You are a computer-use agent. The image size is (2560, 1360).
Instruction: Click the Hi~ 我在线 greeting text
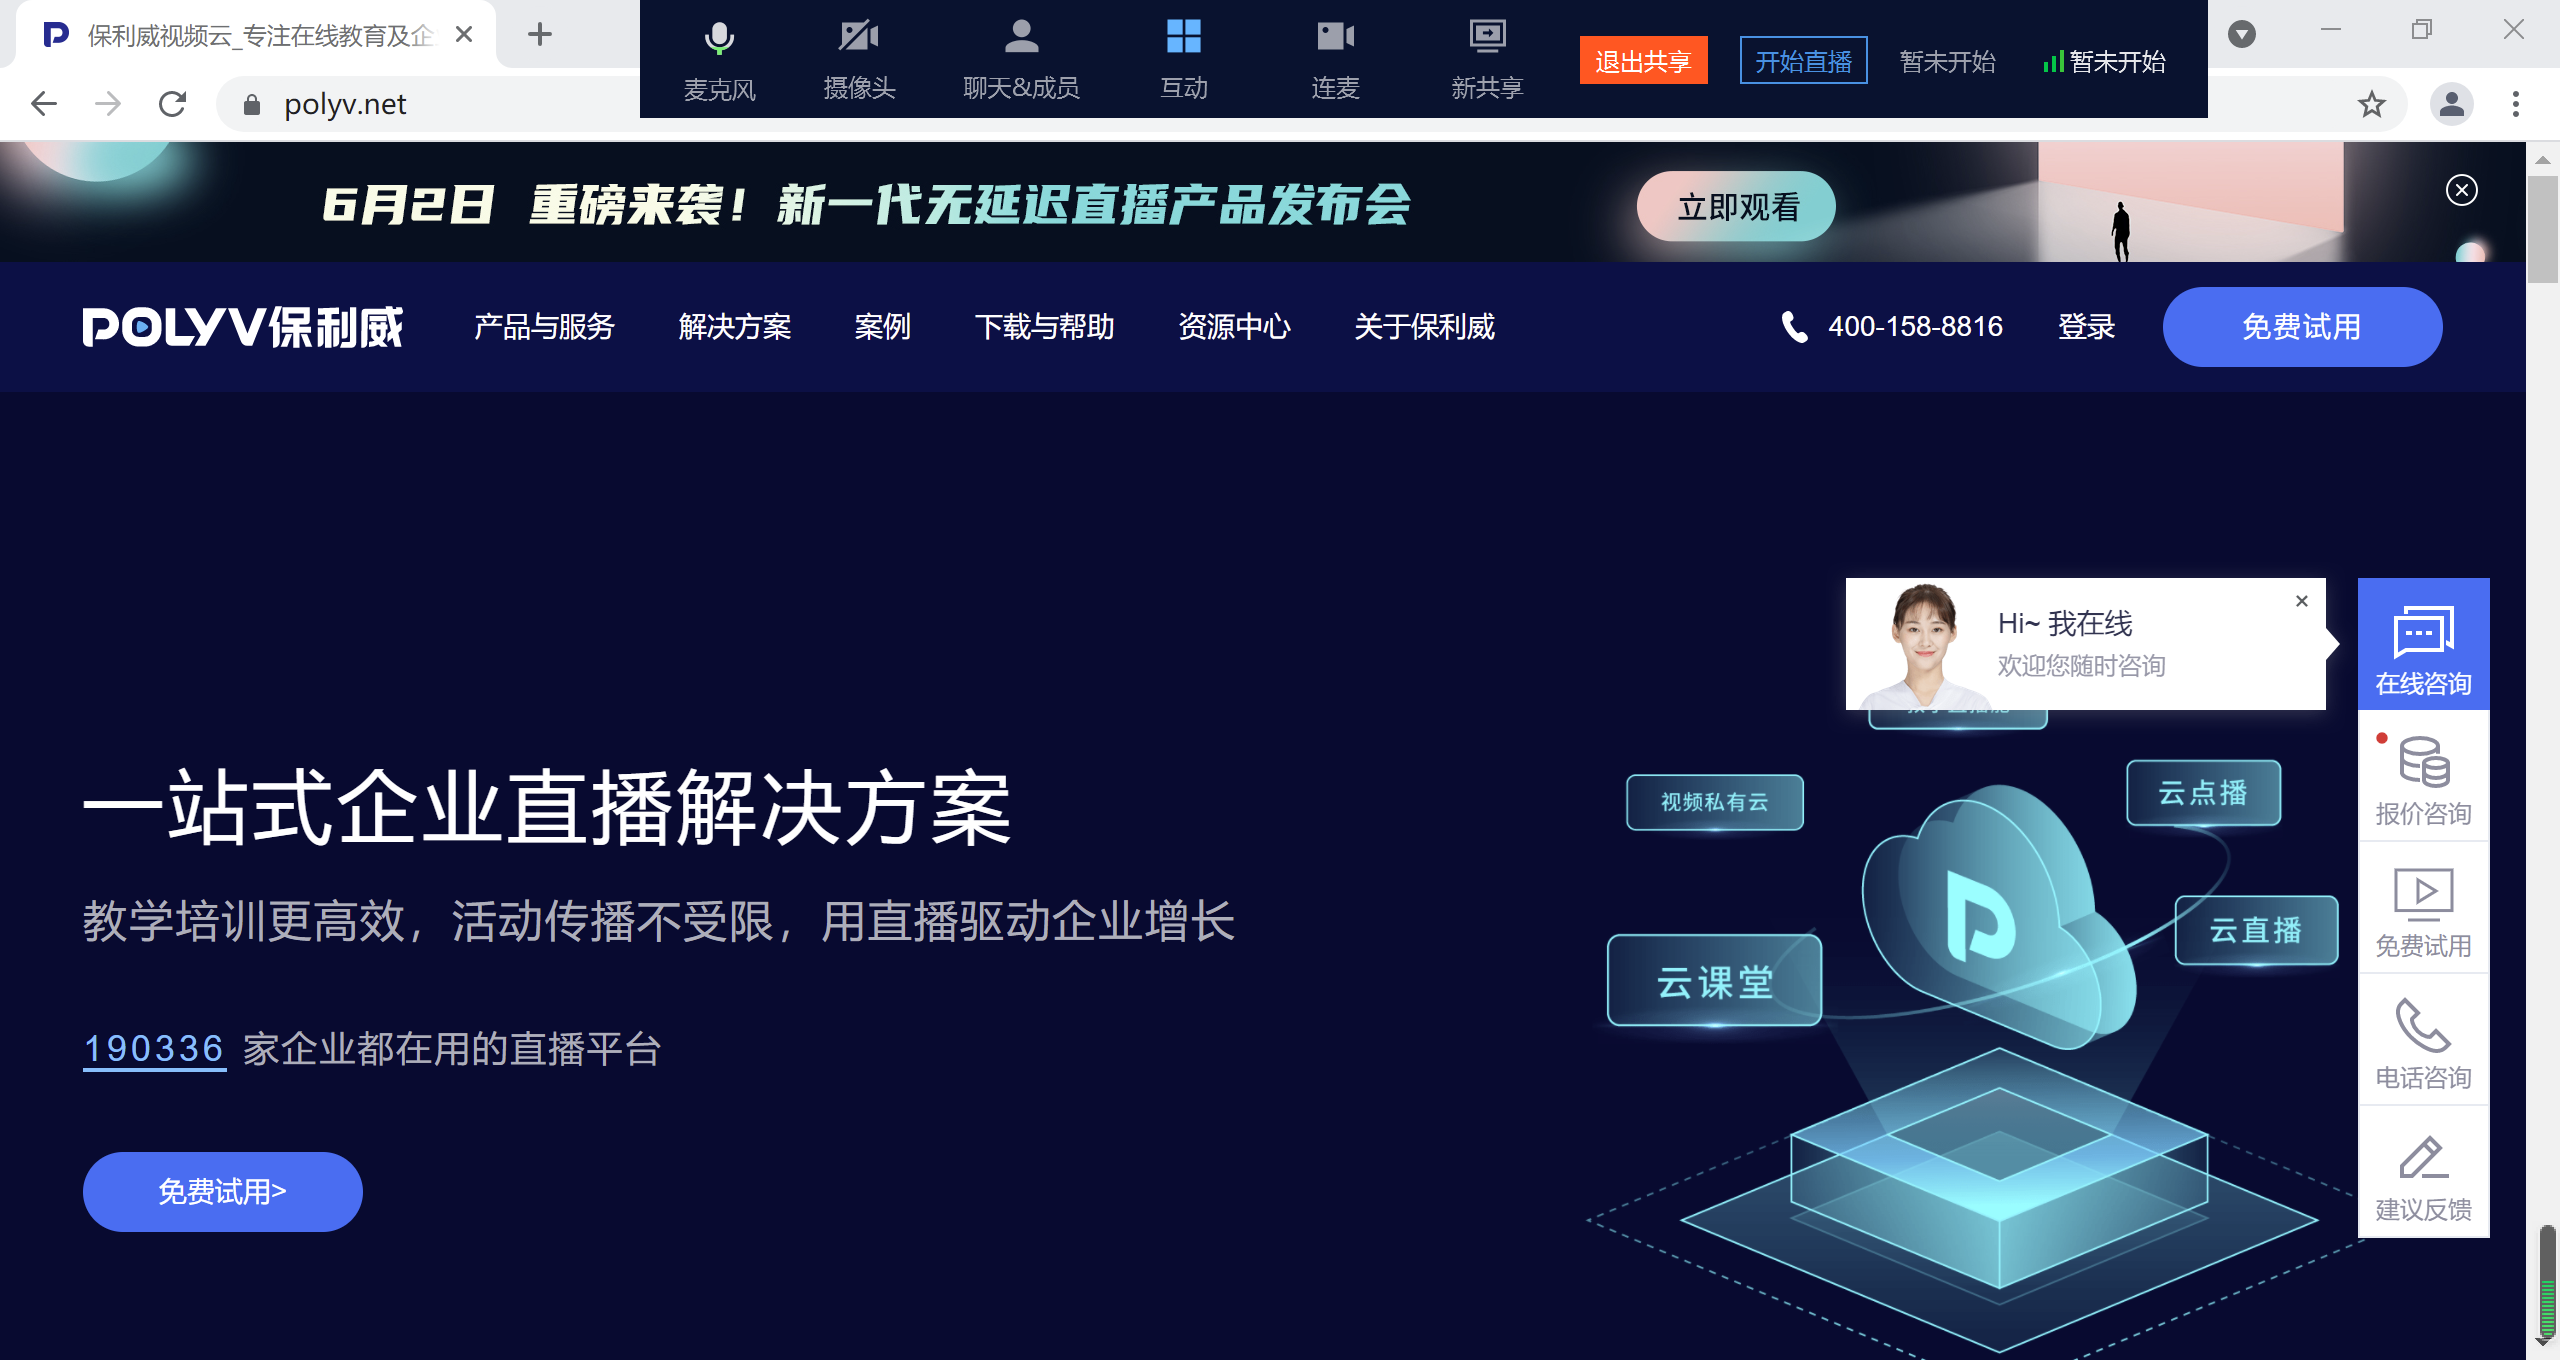tap(2065, 623)
